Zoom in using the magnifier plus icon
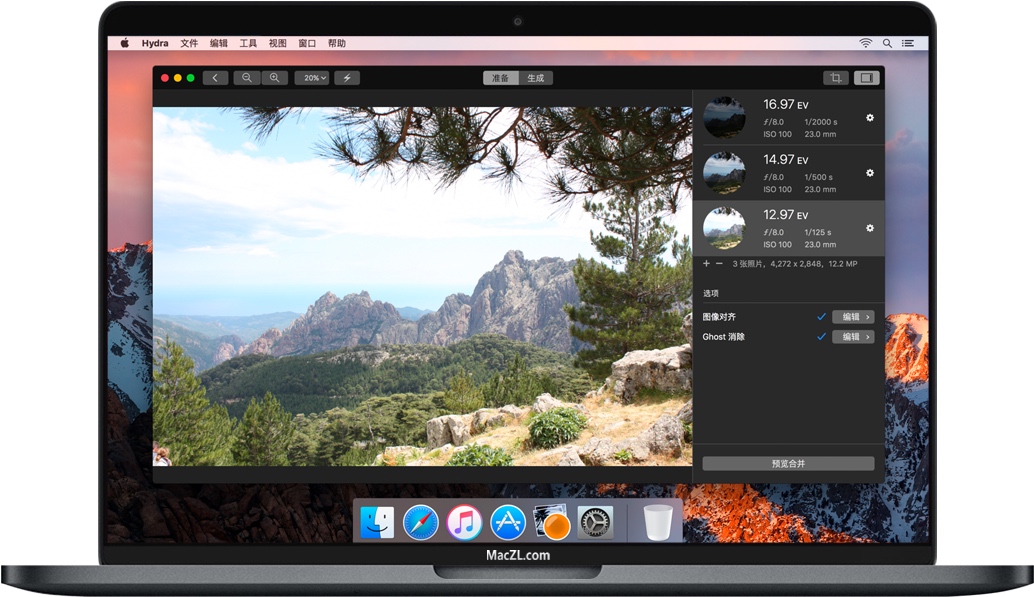Screen dimensions: 1034x597 pos(274,77)
